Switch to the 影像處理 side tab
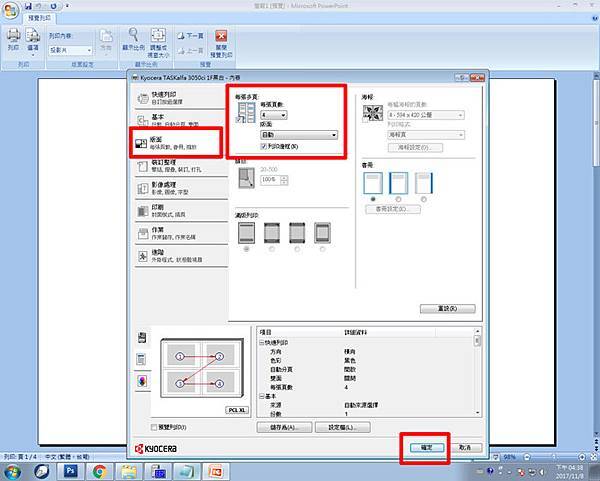 181,188
